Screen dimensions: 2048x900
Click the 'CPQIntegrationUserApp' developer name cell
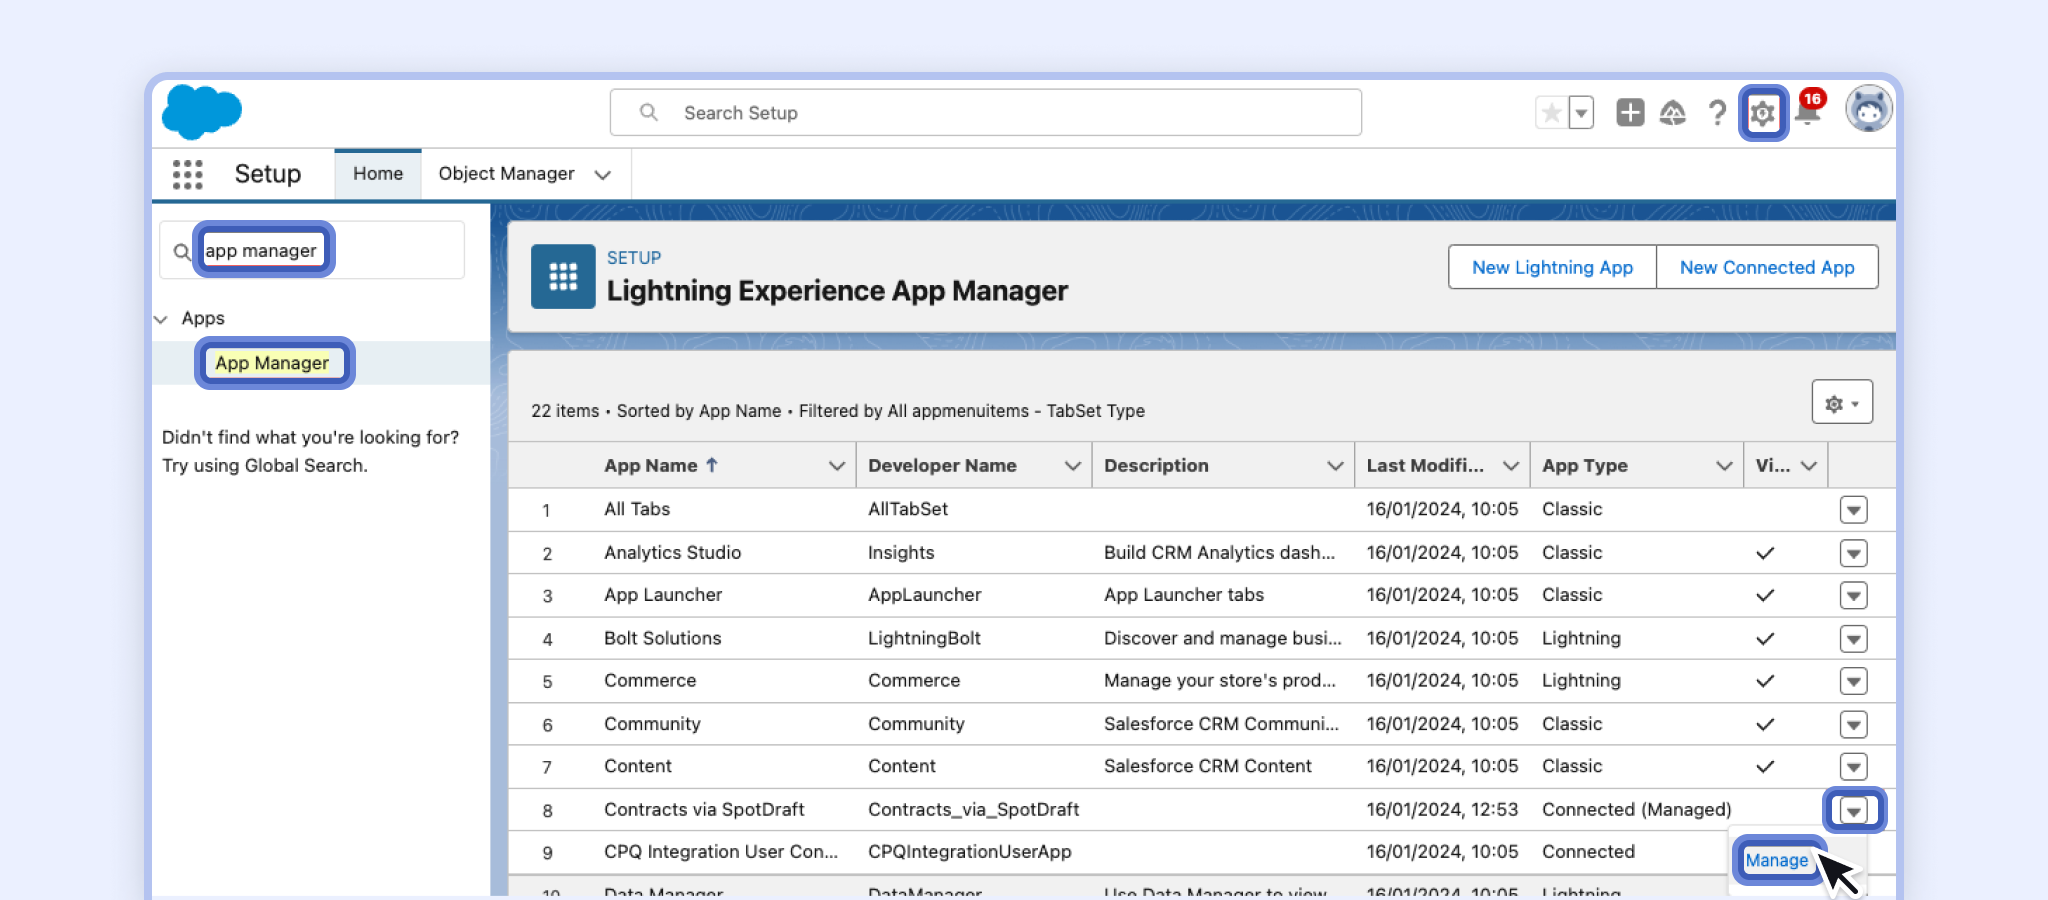[969, 852]
